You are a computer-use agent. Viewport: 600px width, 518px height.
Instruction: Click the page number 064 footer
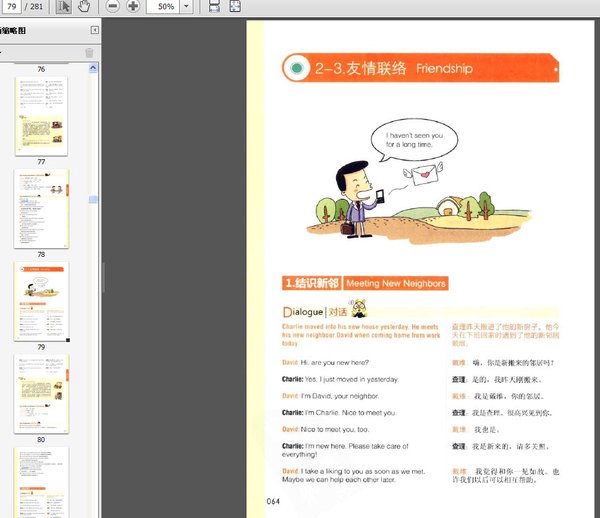point(273,501)
